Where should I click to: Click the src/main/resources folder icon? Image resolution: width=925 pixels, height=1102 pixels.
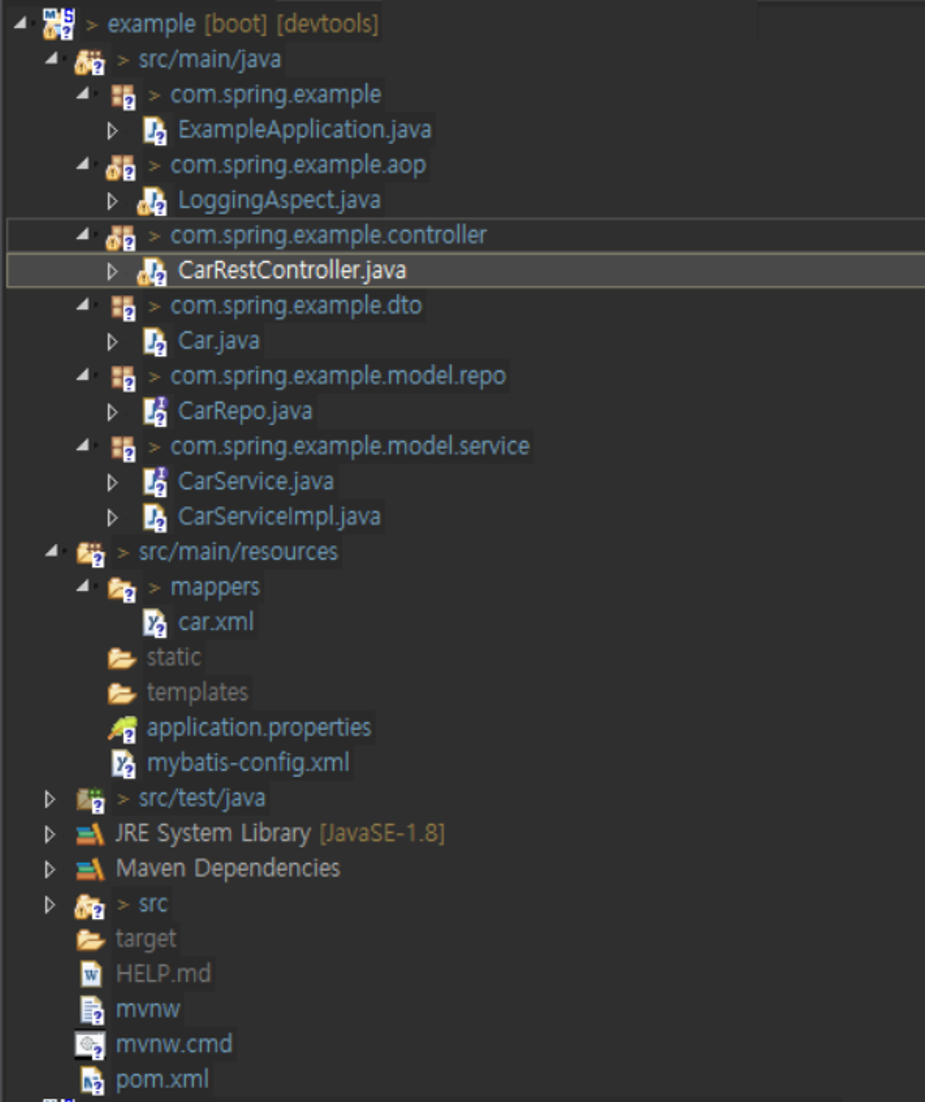[91, 554]
